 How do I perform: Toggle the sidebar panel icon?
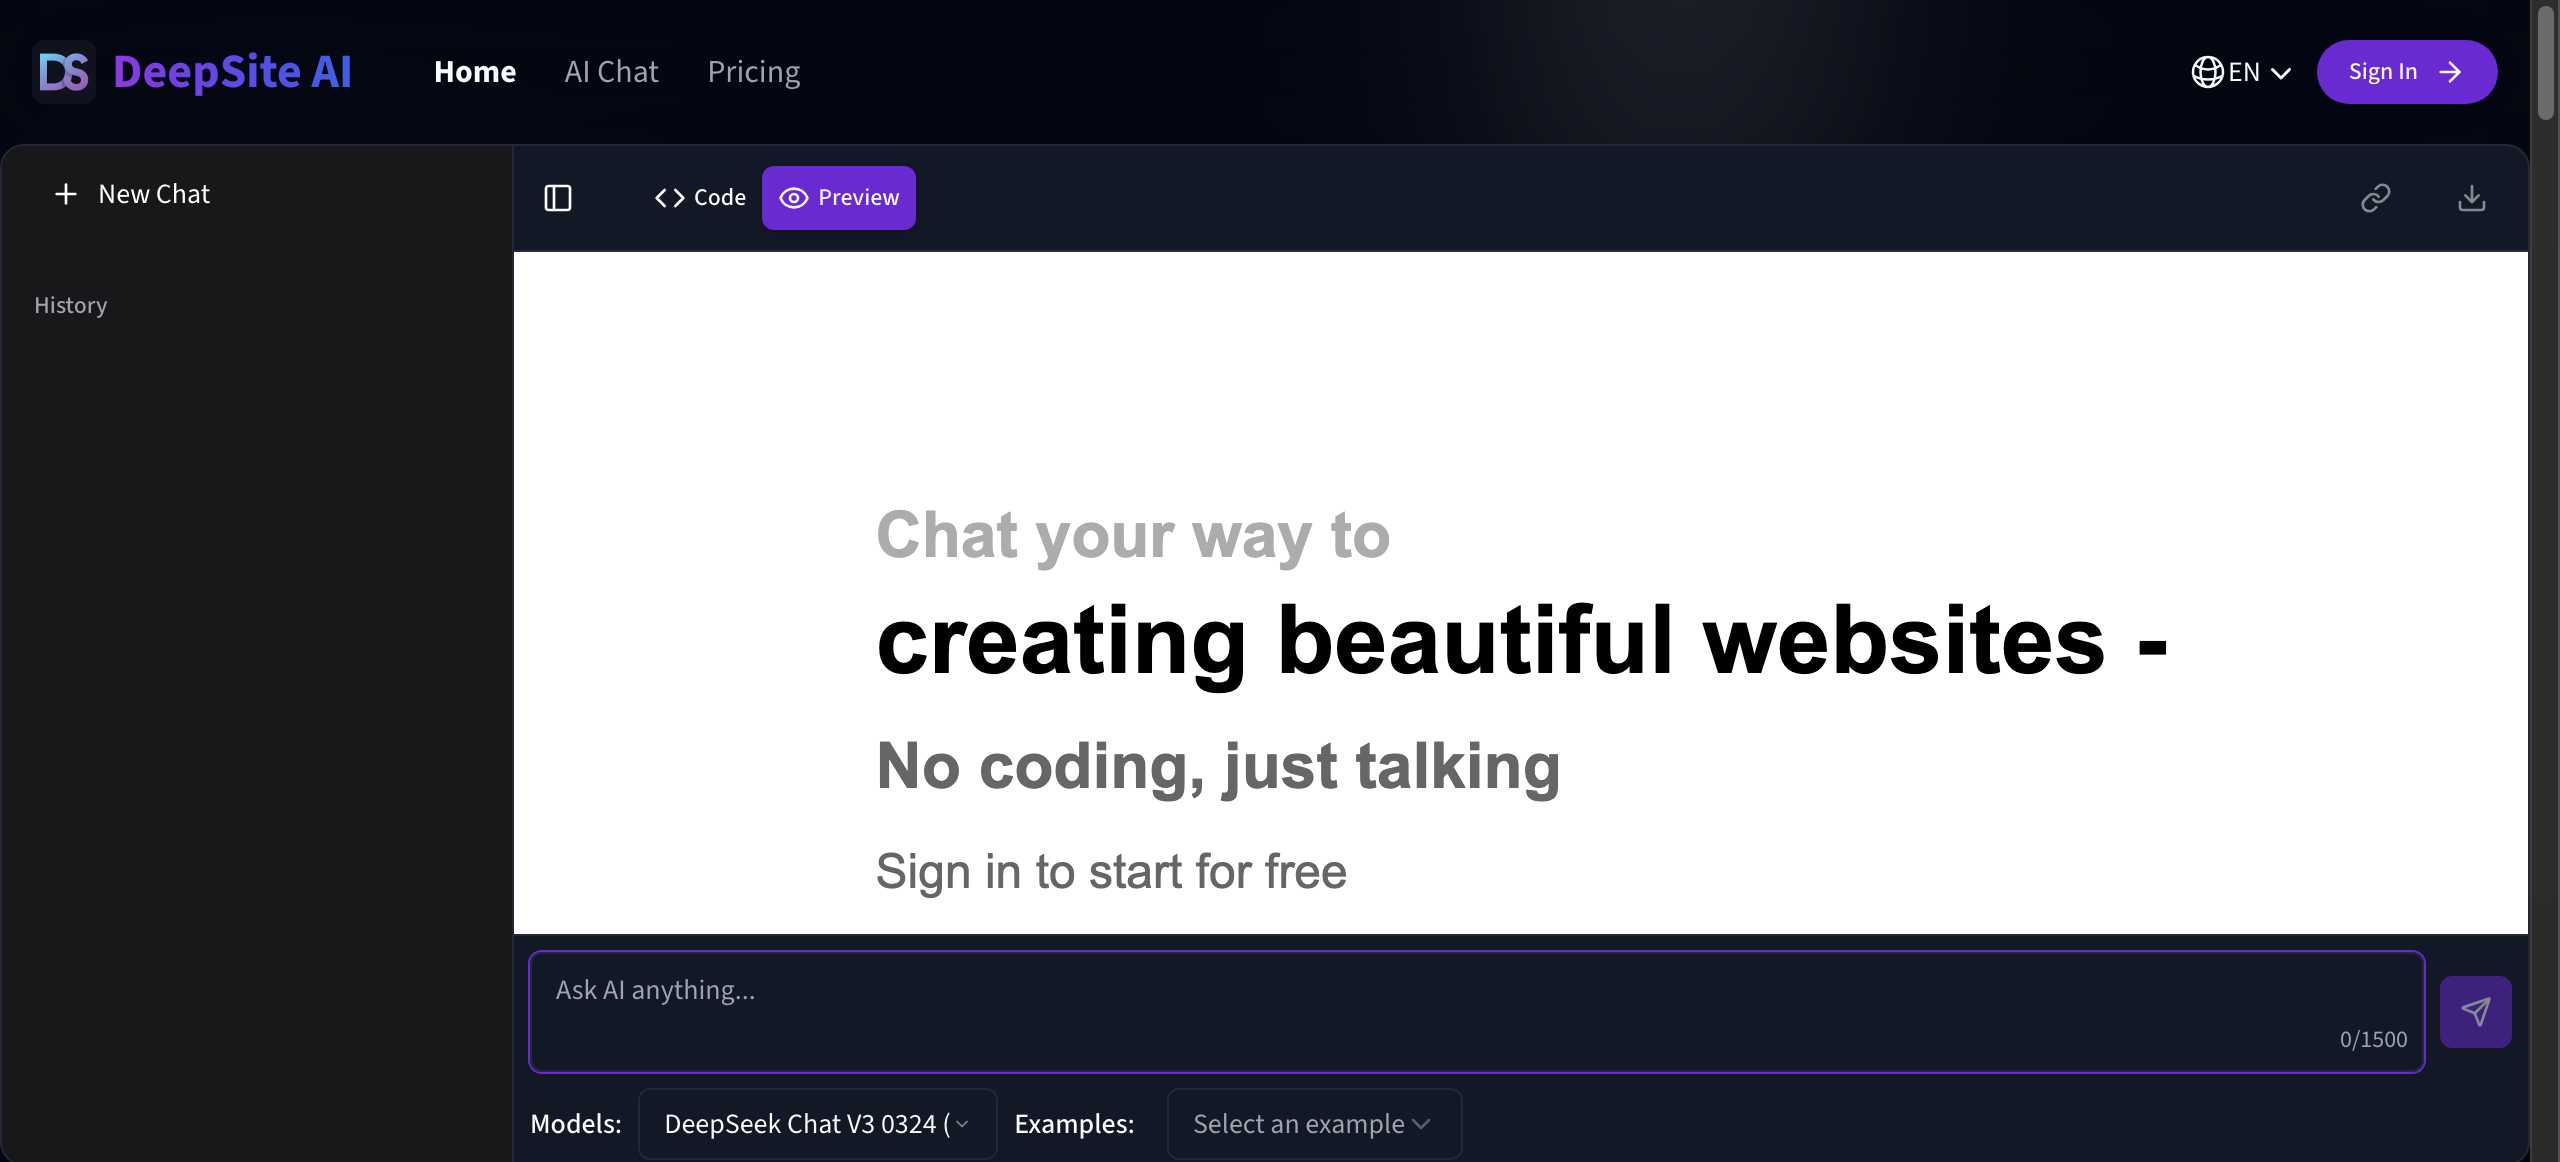click(558, 198)
